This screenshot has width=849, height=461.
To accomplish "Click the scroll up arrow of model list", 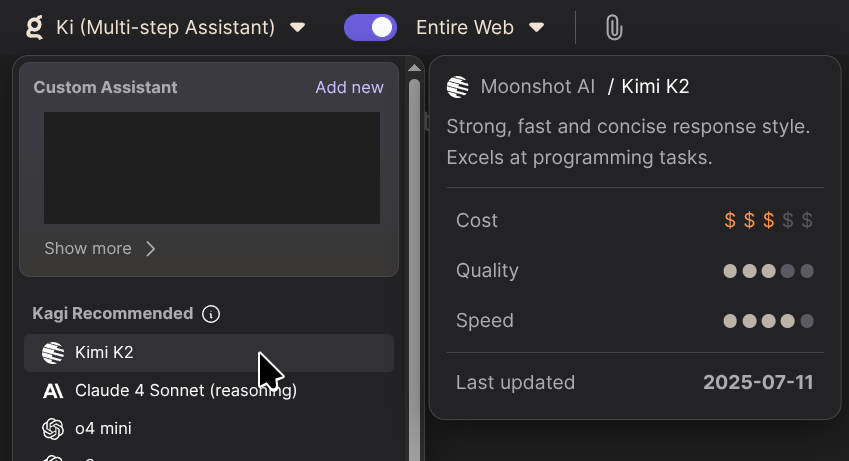I will pos(414,68).
